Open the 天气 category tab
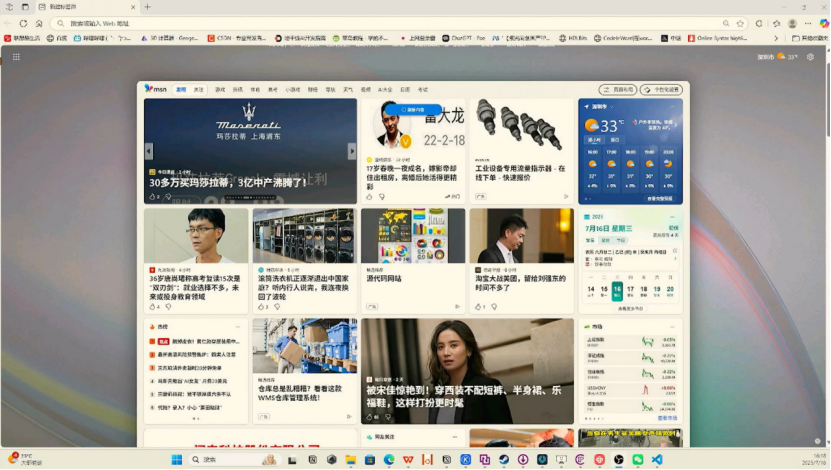 [348, 90]
